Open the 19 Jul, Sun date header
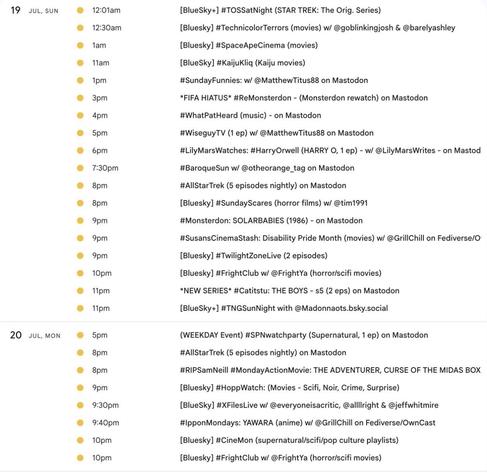The image size is (487, 473). pos(35,10)
